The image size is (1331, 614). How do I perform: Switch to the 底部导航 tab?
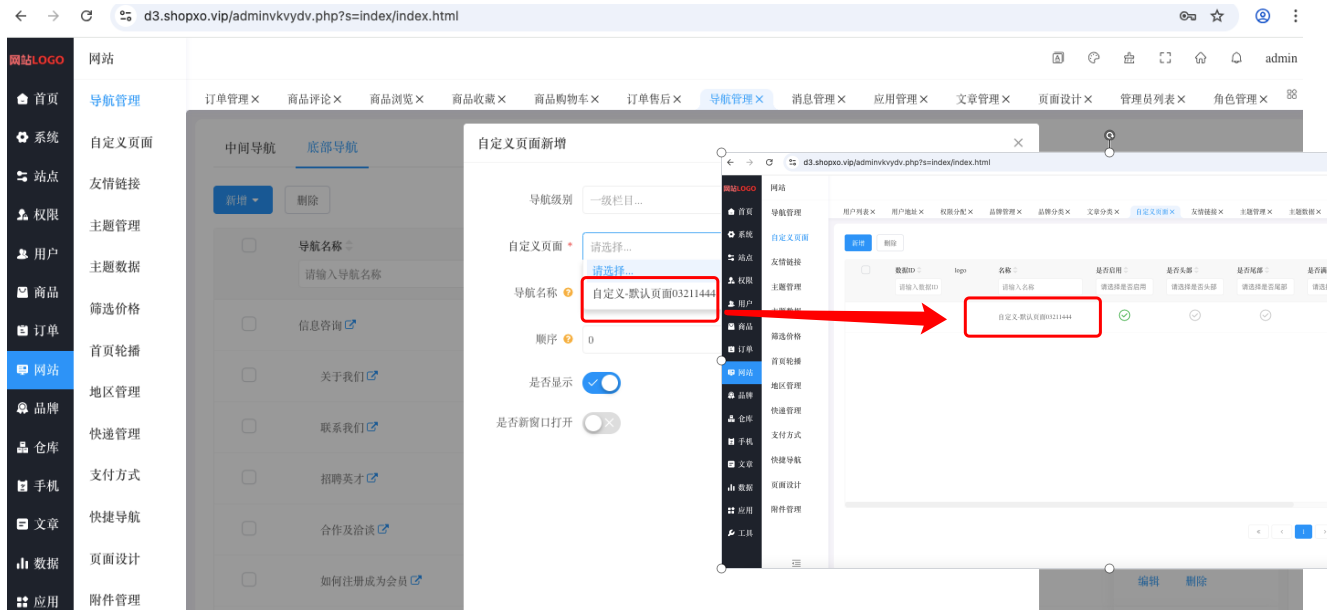332,148
